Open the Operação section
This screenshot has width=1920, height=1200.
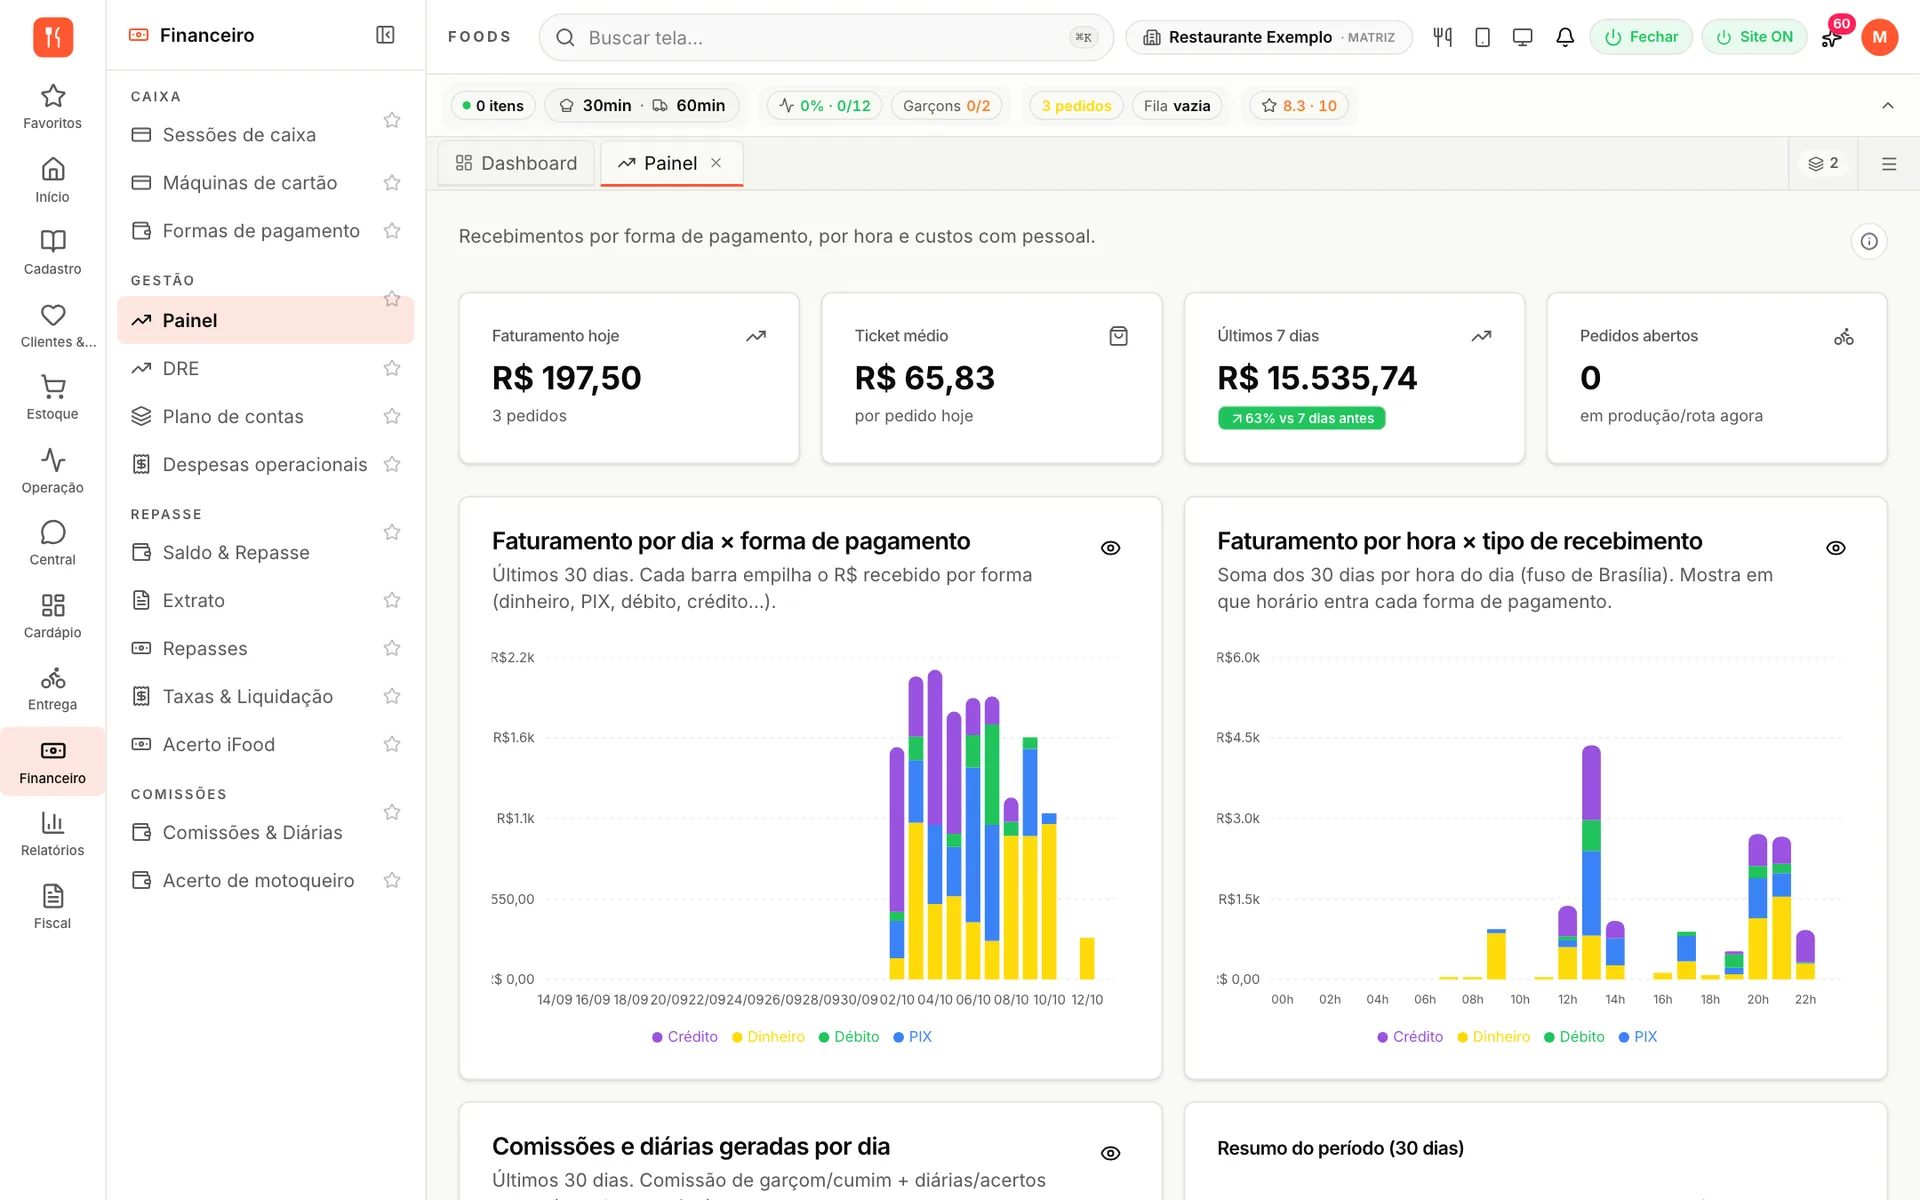[x=52, y=471]
